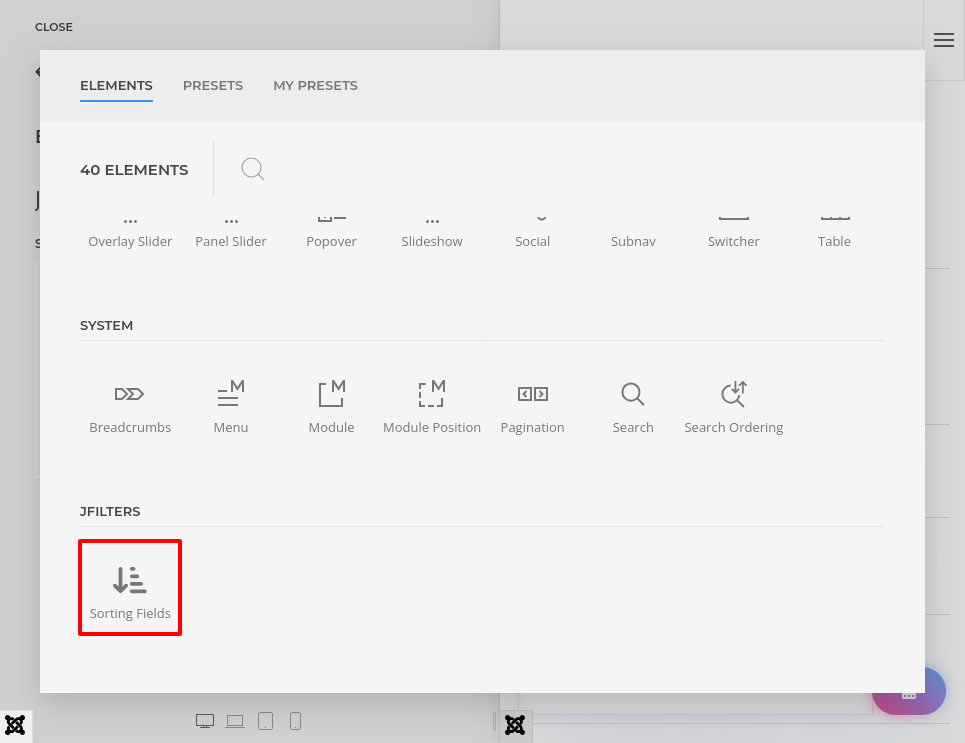Switch preview to tablet view
Screen dimensions: 965x743
click(265, 721)
